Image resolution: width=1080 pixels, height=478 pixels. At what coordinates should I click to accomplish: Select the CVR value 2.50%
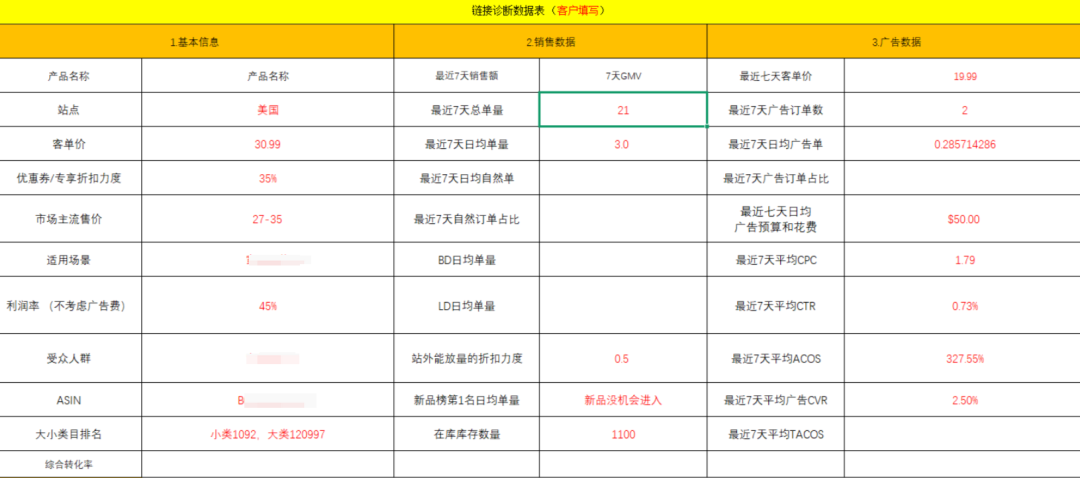pos(964,400)
